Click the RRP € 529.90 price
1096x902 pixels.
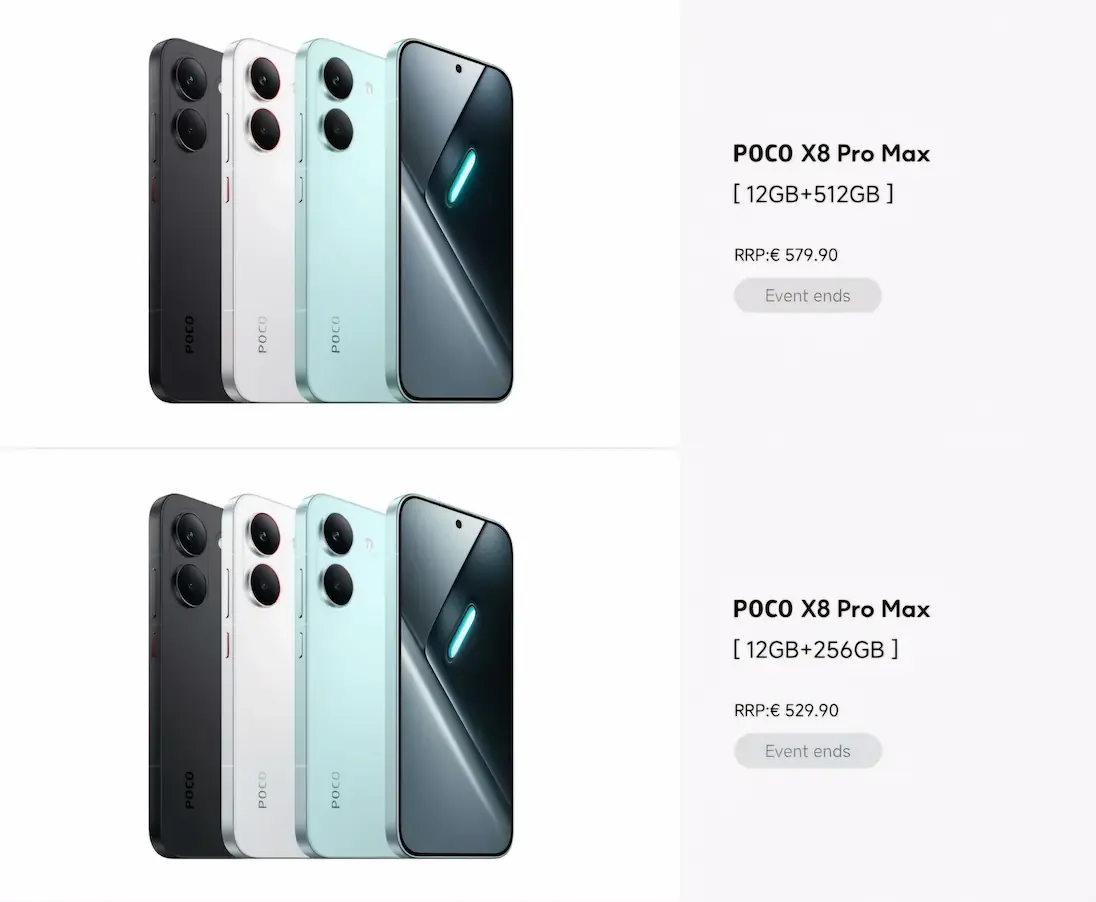click(x=786, y=710)
